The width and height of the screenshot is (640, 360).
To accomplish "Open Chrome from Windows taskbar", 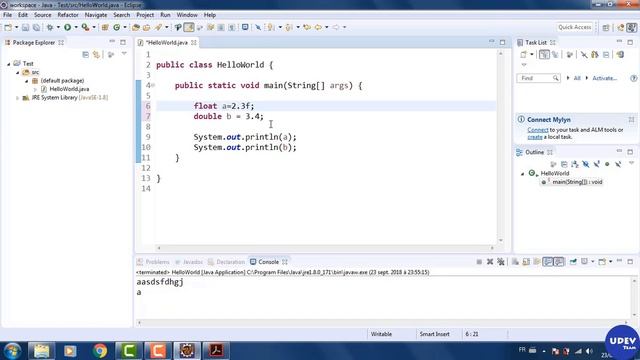I will tap(100, 351).
